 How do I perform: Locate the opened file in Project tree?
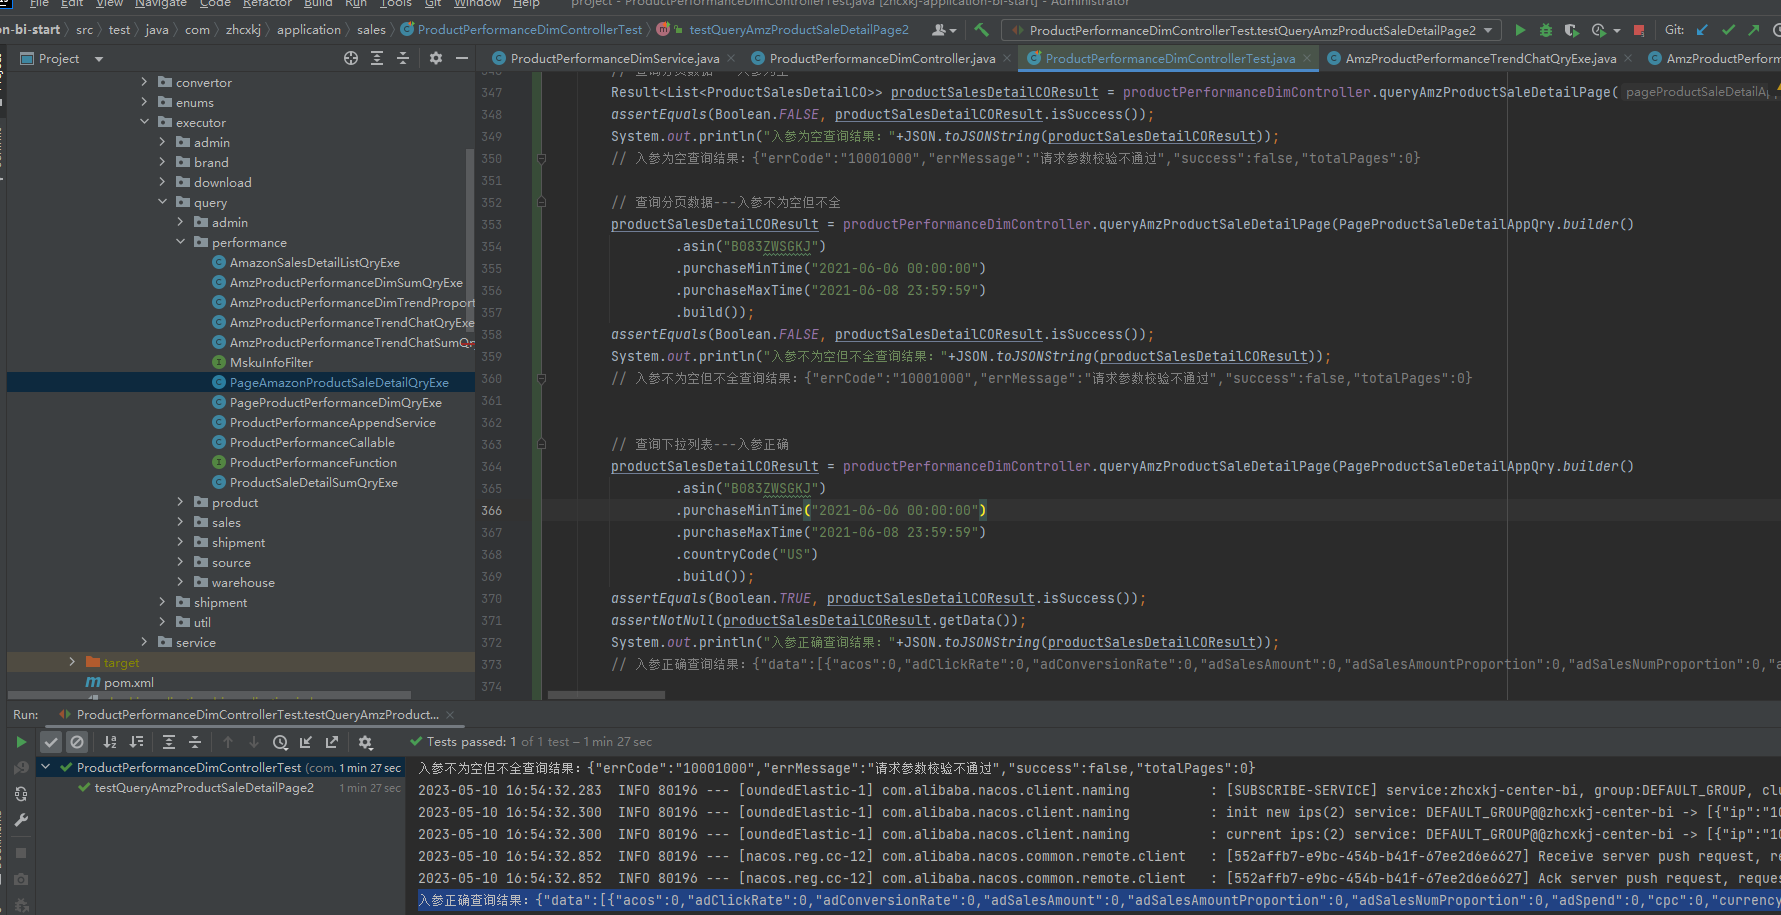[x=351, y=59]
